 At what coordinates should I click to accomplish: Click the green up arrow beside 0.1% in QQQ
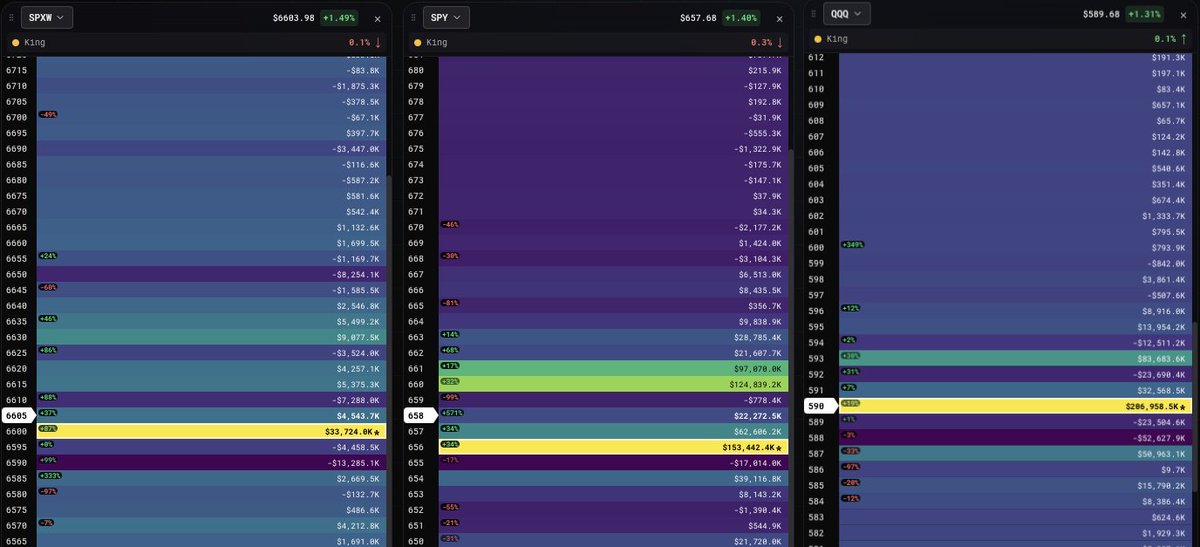[x=1185, y=38]
